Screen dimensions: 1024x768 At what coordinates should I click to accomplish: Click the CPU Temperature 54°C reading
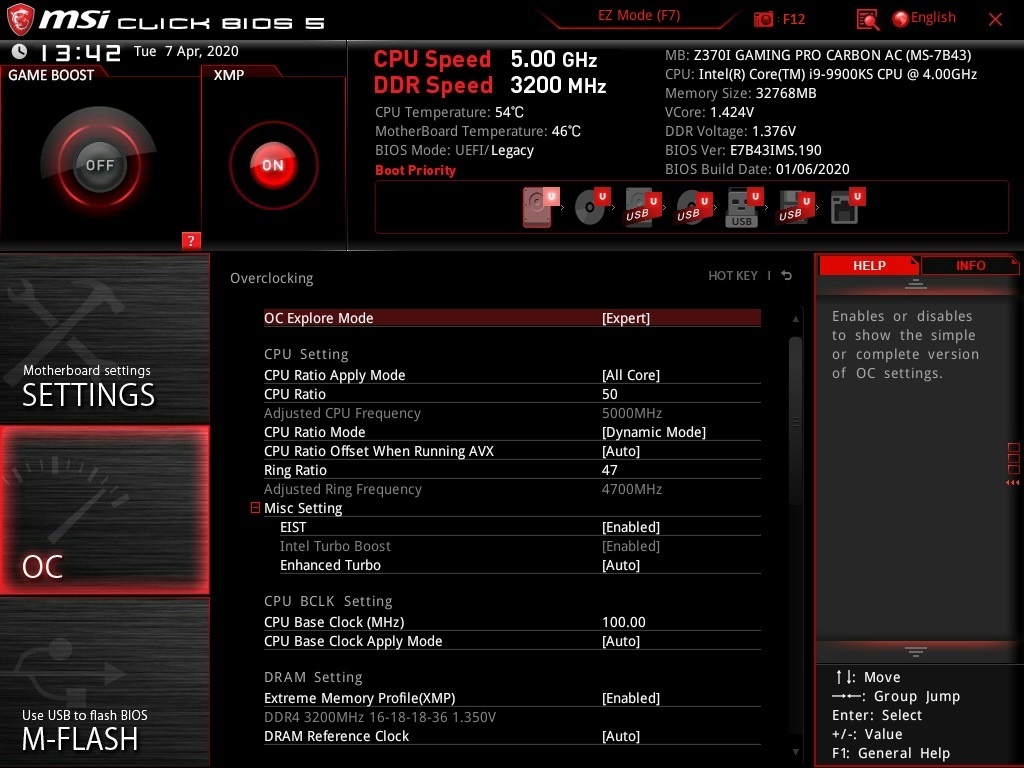449,112
